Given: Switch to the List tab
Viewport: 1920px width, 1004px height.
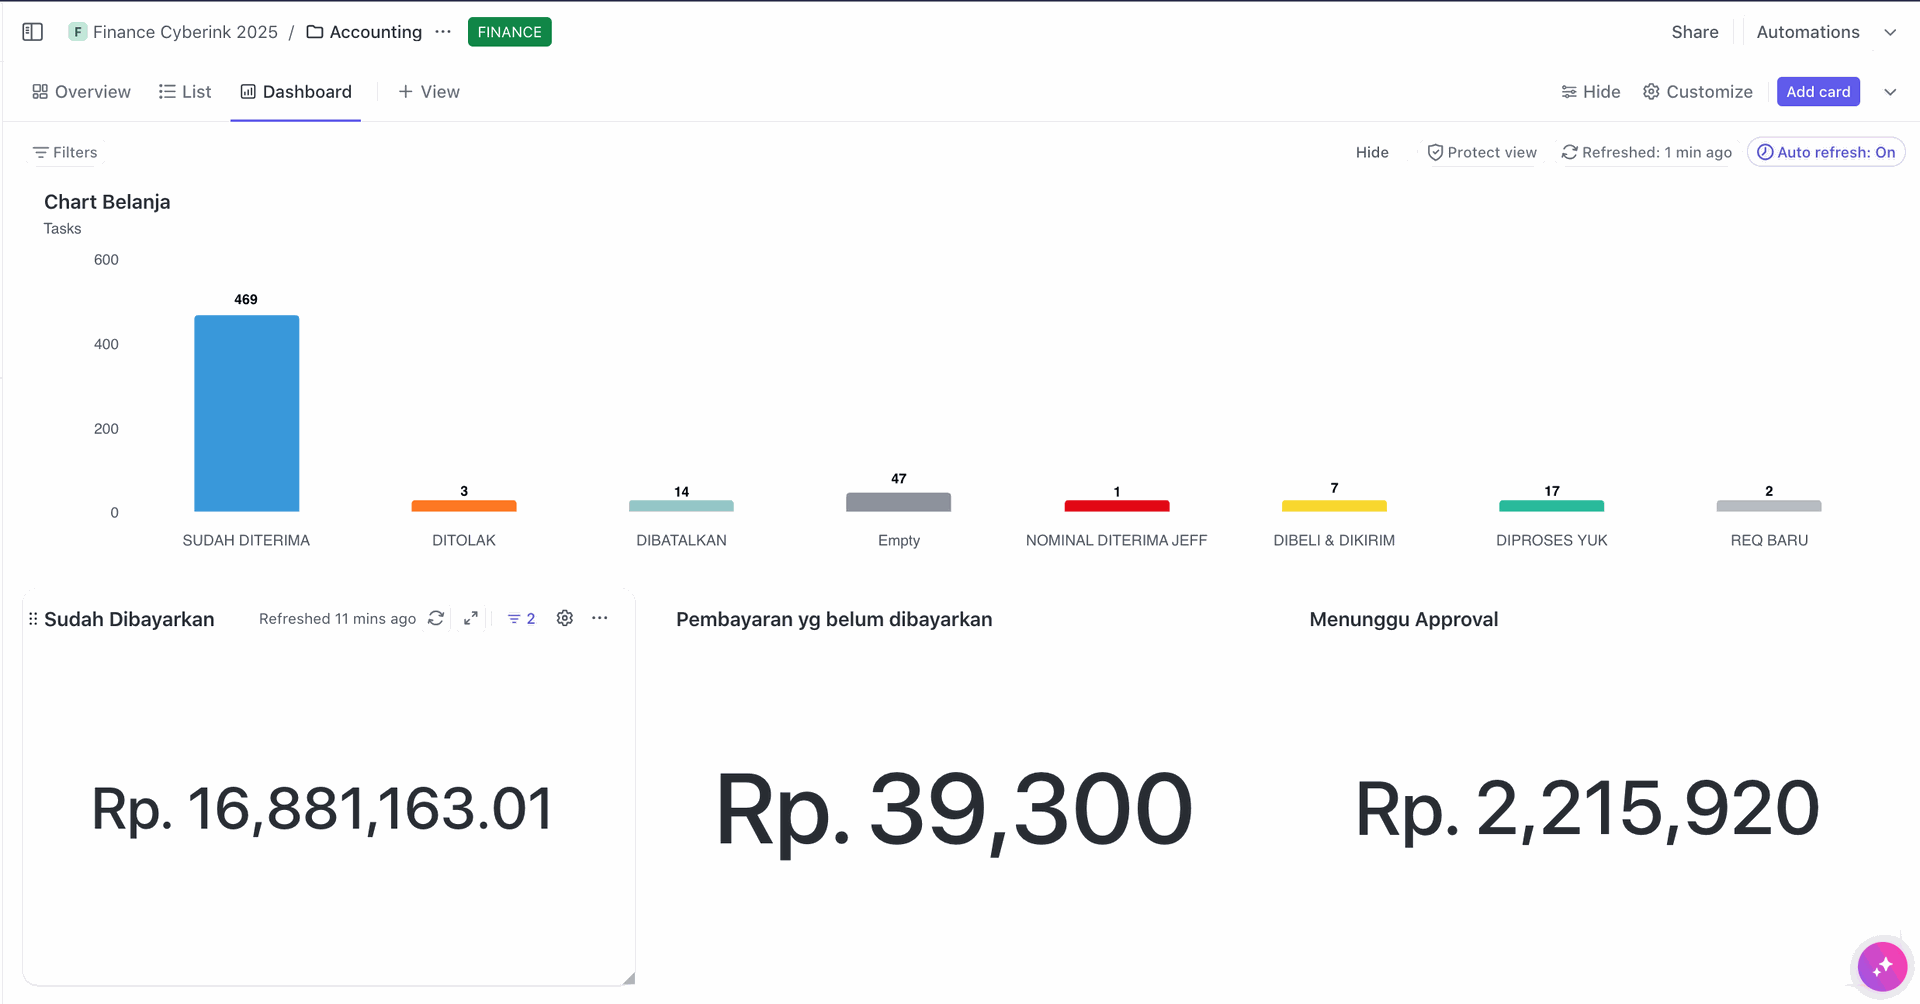Looking at the screenshot, I should [x=185, y=92].
